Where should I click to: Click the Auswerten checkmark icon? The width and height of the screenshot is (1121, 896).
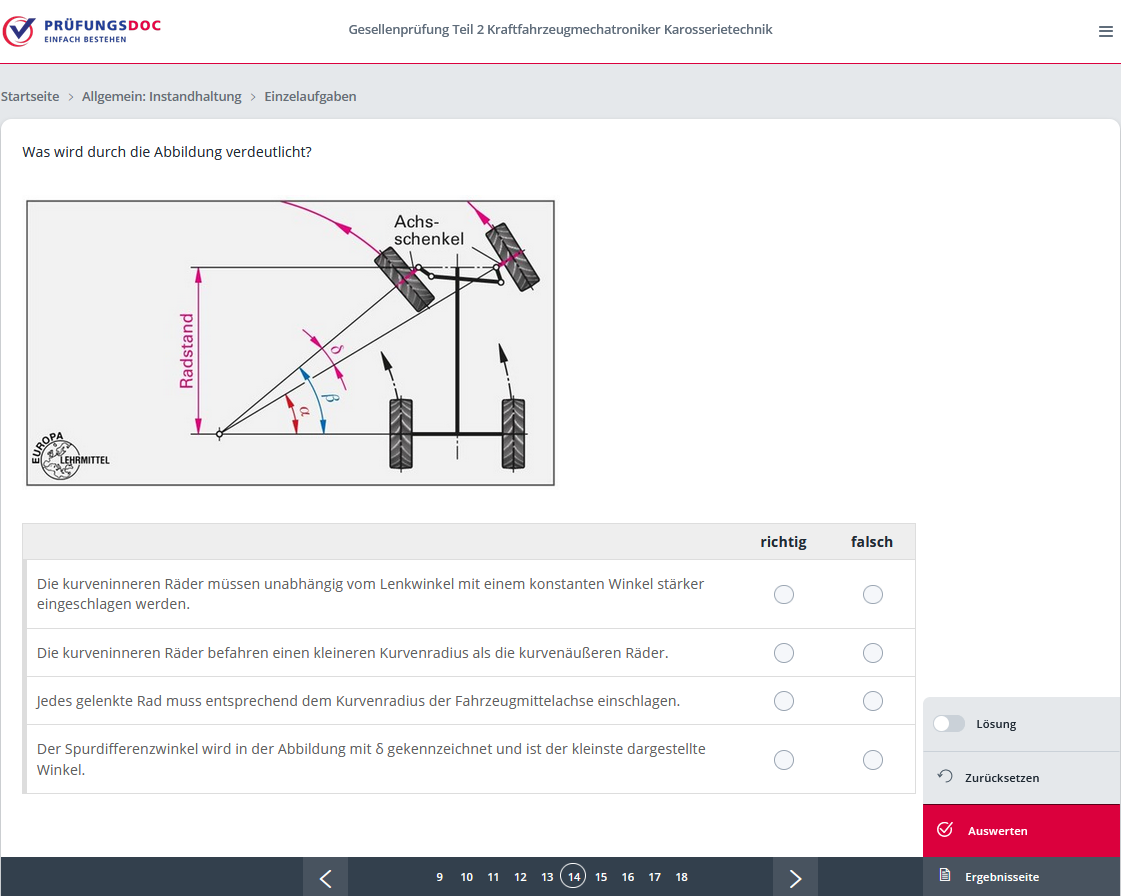tap(944, 830)
